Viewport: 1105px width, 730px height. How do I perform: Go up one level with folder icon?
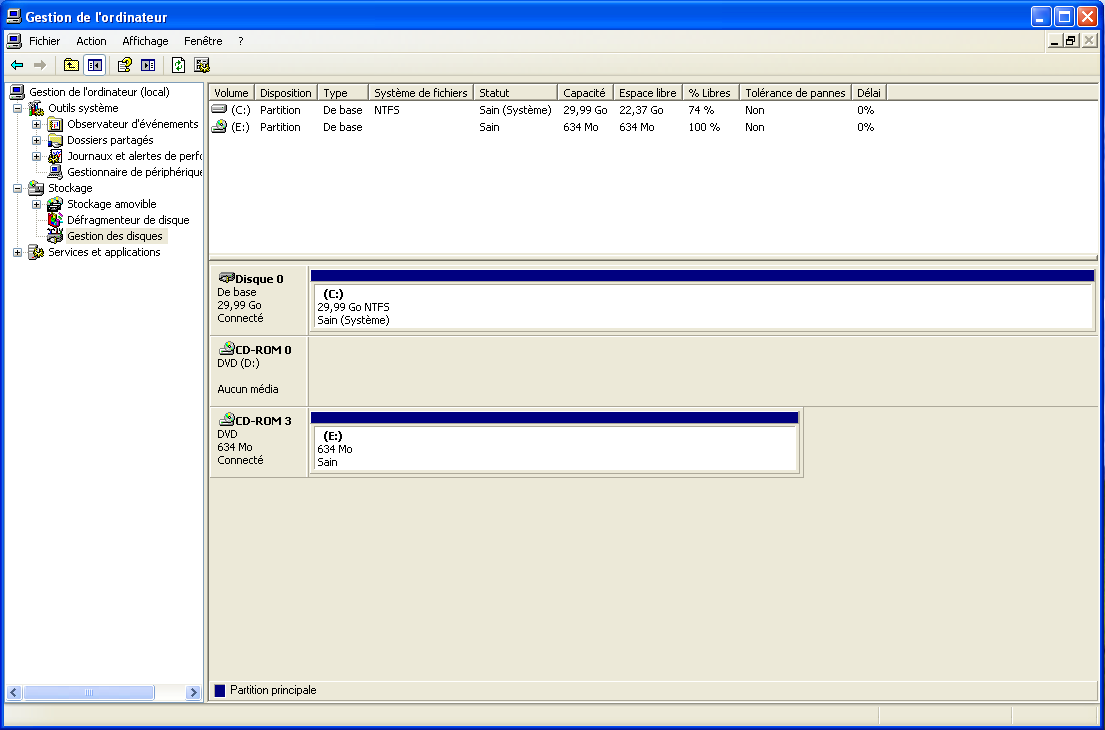71,66
